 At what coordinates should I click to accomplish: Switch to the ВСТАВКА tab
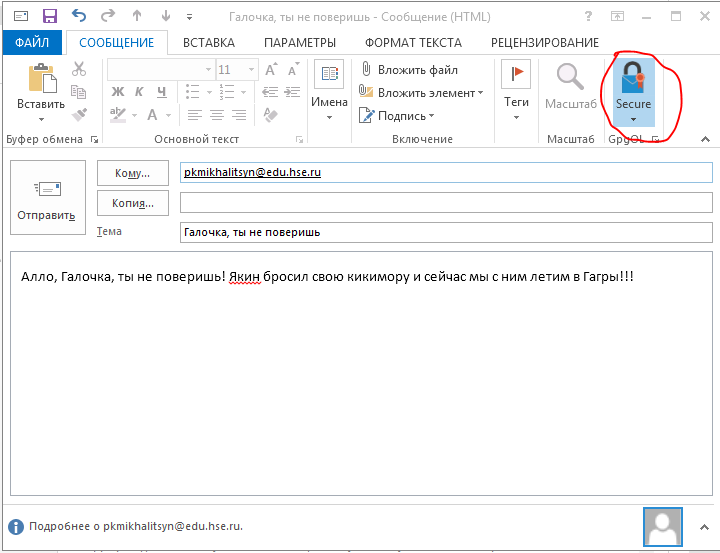[x=209, y=43]
